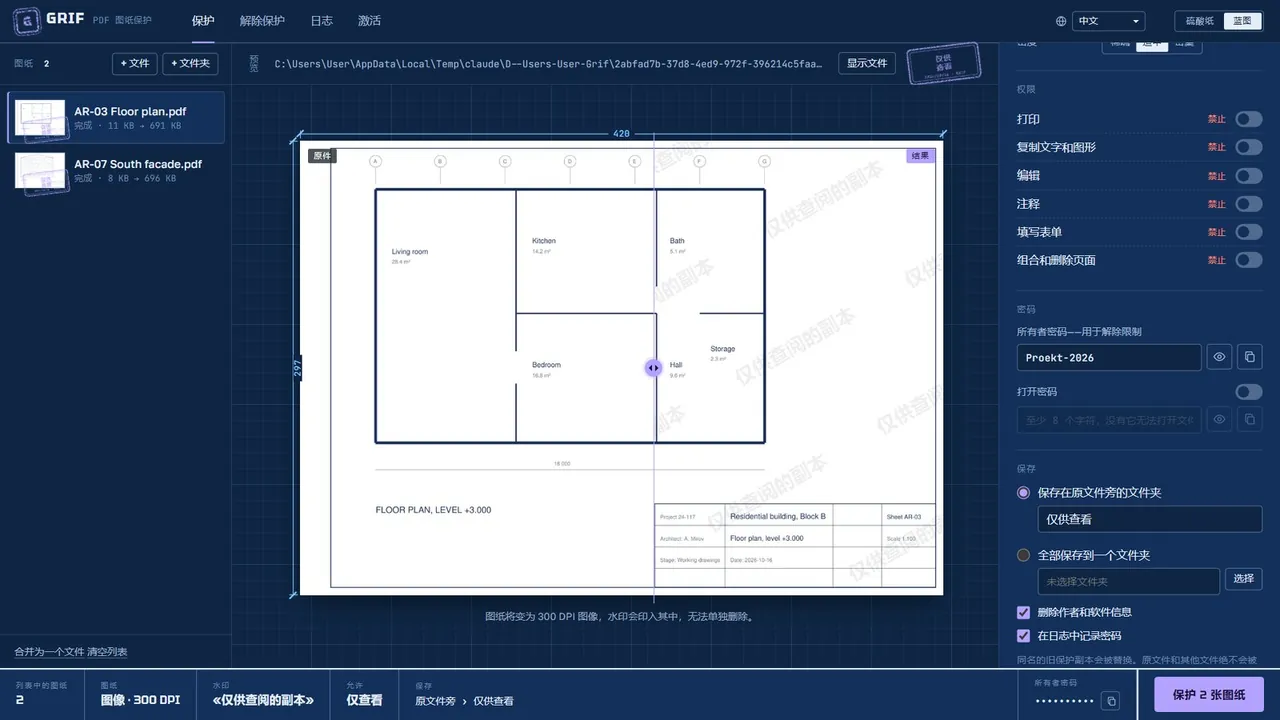1280x720 pixels.
Task: Copy the owner password Proekt-2026
Action: 1249,357
